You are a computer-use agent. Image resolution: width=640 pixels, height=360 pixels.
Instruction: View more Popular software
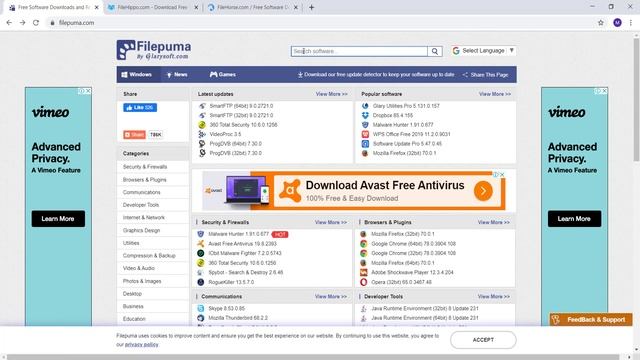[x=495, y=94]
